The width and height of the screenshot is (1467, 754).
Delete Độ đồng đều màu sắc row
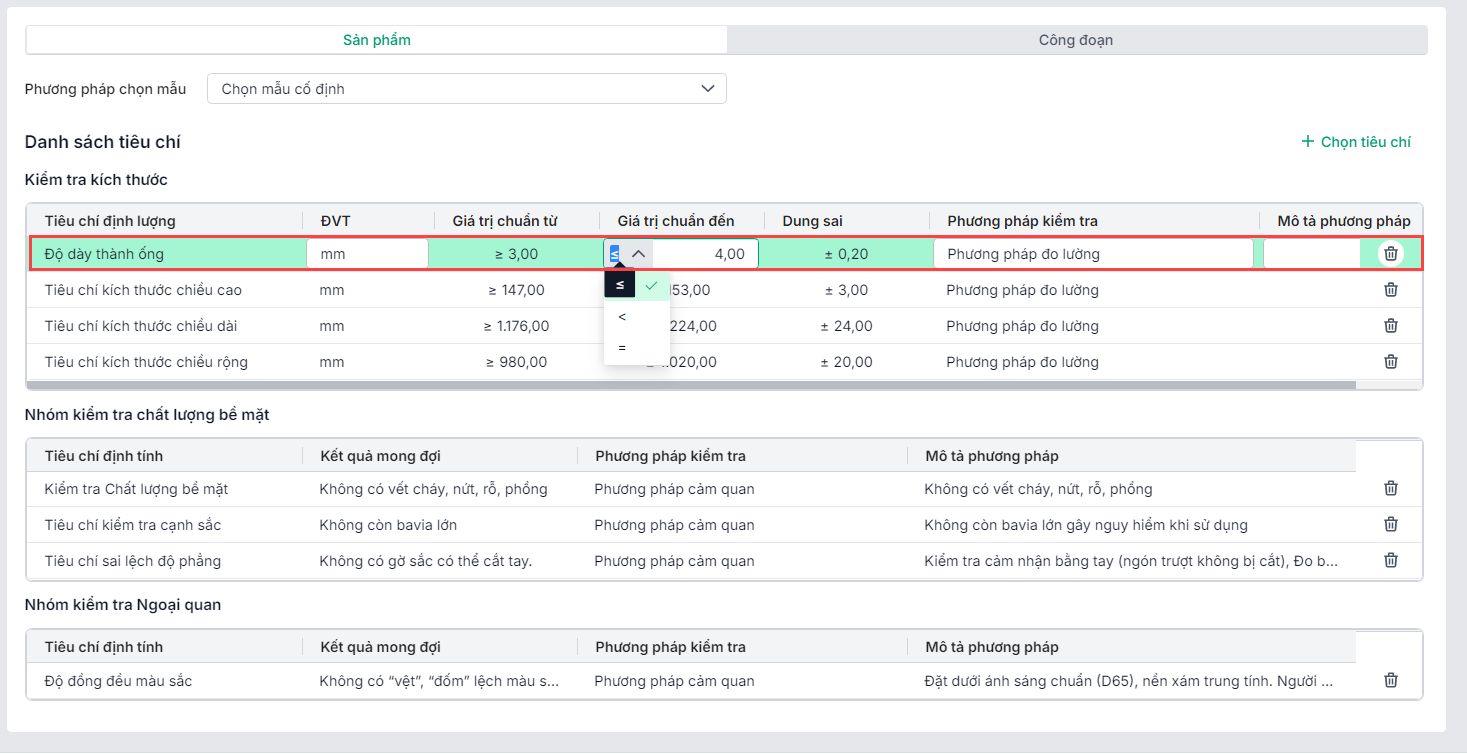[x=1390, y=681]
